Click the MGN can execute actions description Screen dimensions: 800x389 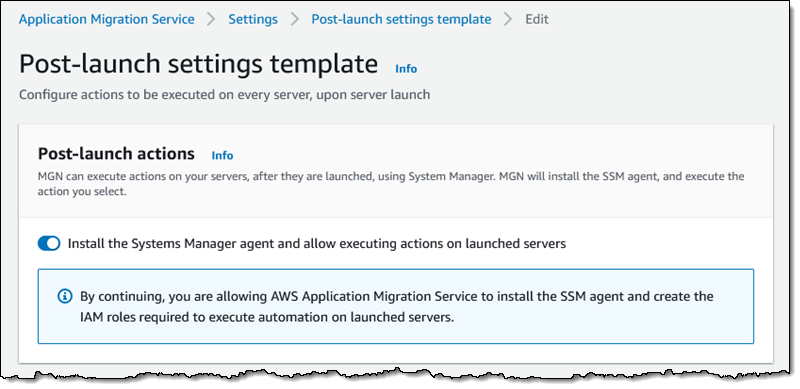tap(391, 184)
